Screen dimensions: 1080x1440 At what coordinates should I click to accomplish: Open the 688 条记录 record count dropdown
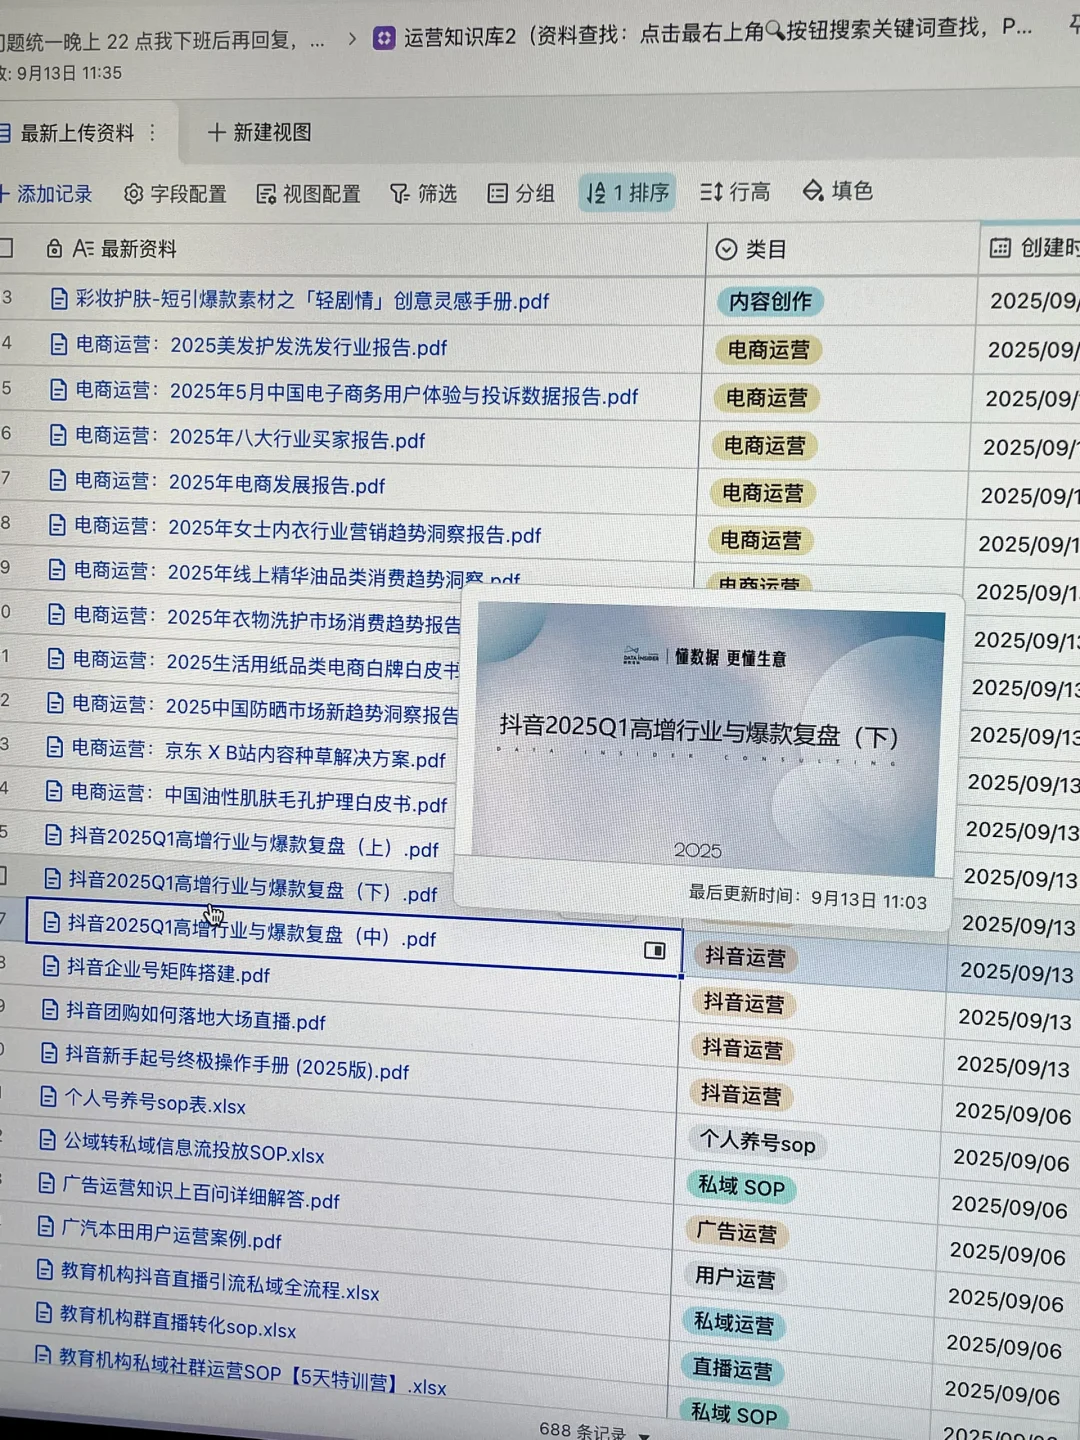594,1431
